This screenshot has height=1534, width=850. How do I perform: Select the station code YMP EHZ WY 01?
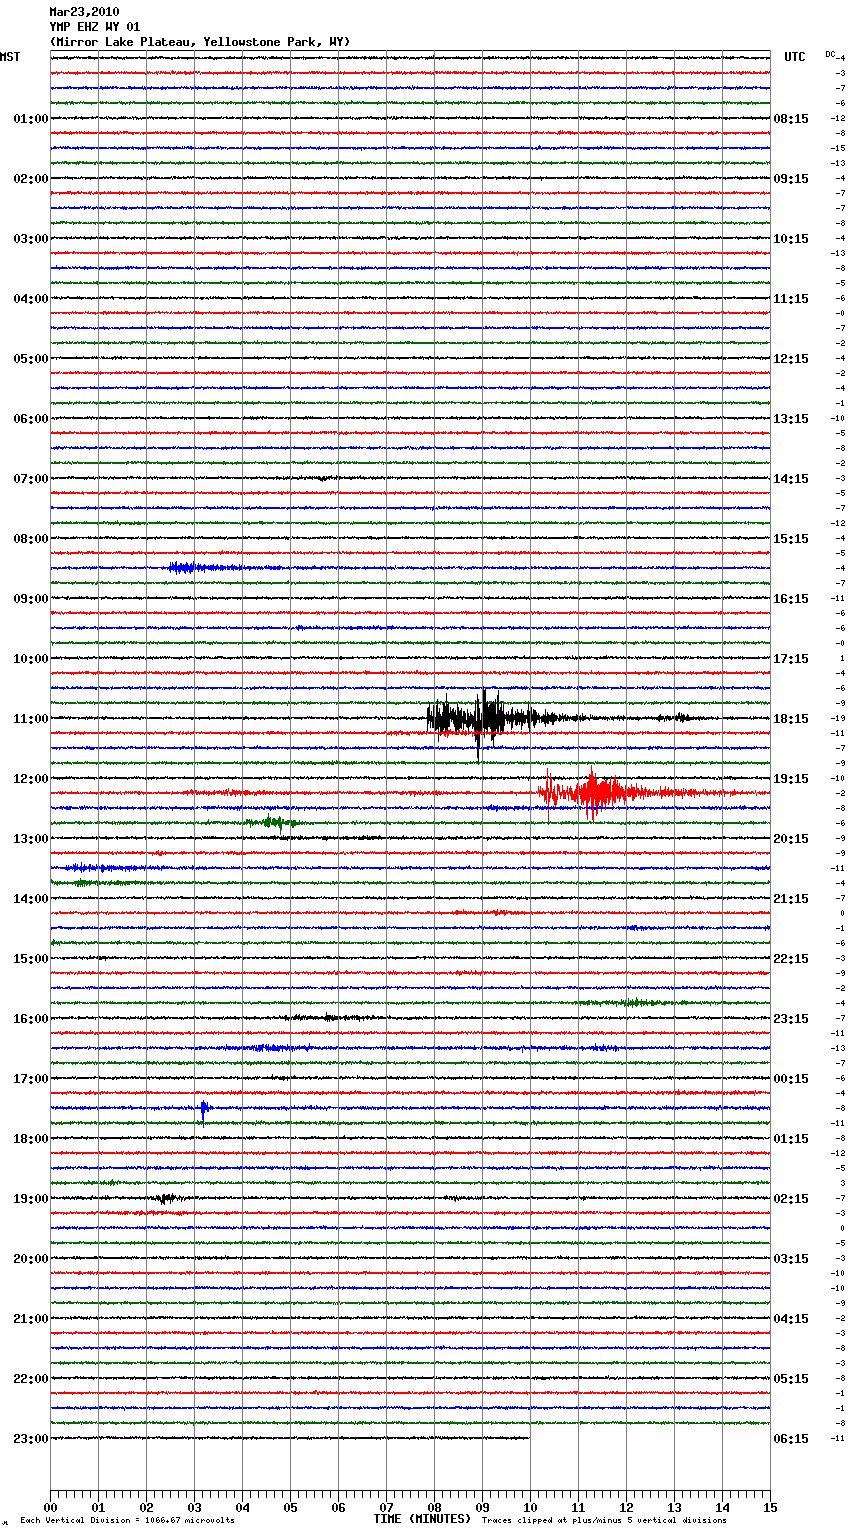tap(95, 27)
